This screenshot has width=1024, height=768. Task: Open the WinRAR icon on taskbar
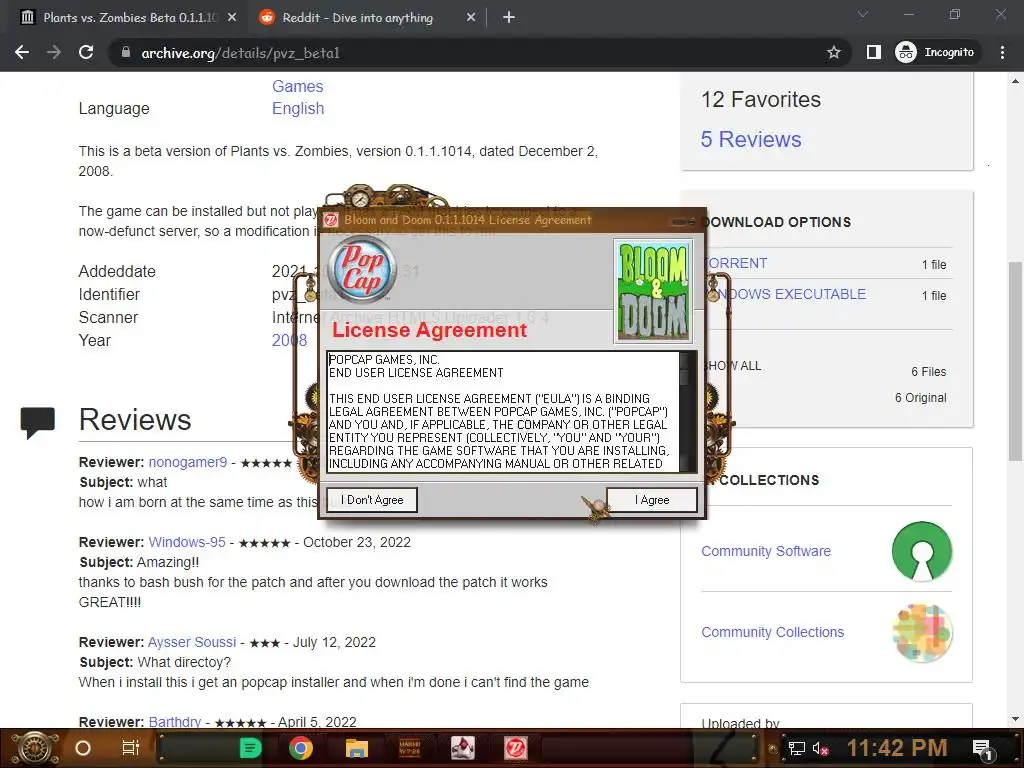coord(409,748)
